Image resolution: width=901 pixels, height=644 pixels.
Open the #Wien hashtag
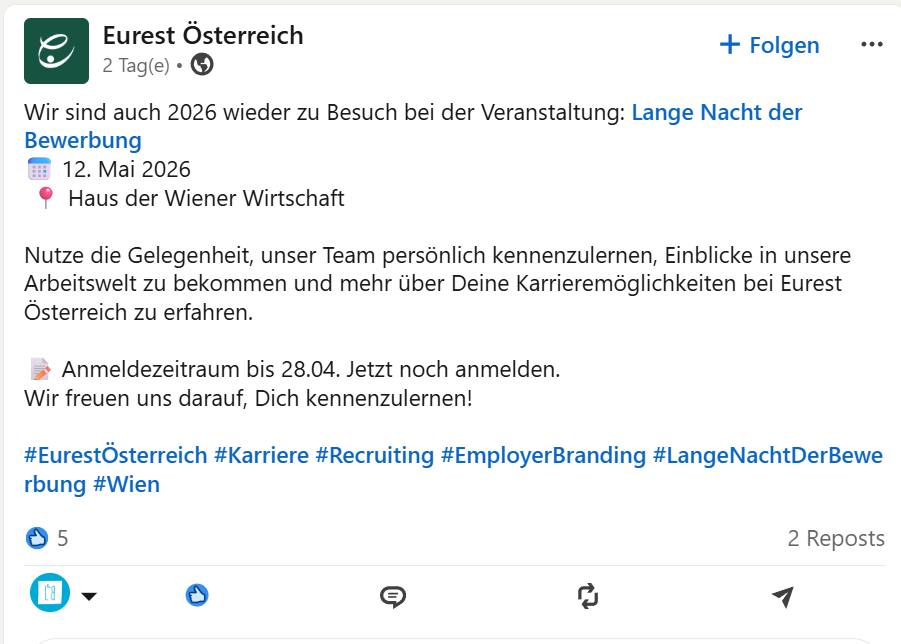126,484
